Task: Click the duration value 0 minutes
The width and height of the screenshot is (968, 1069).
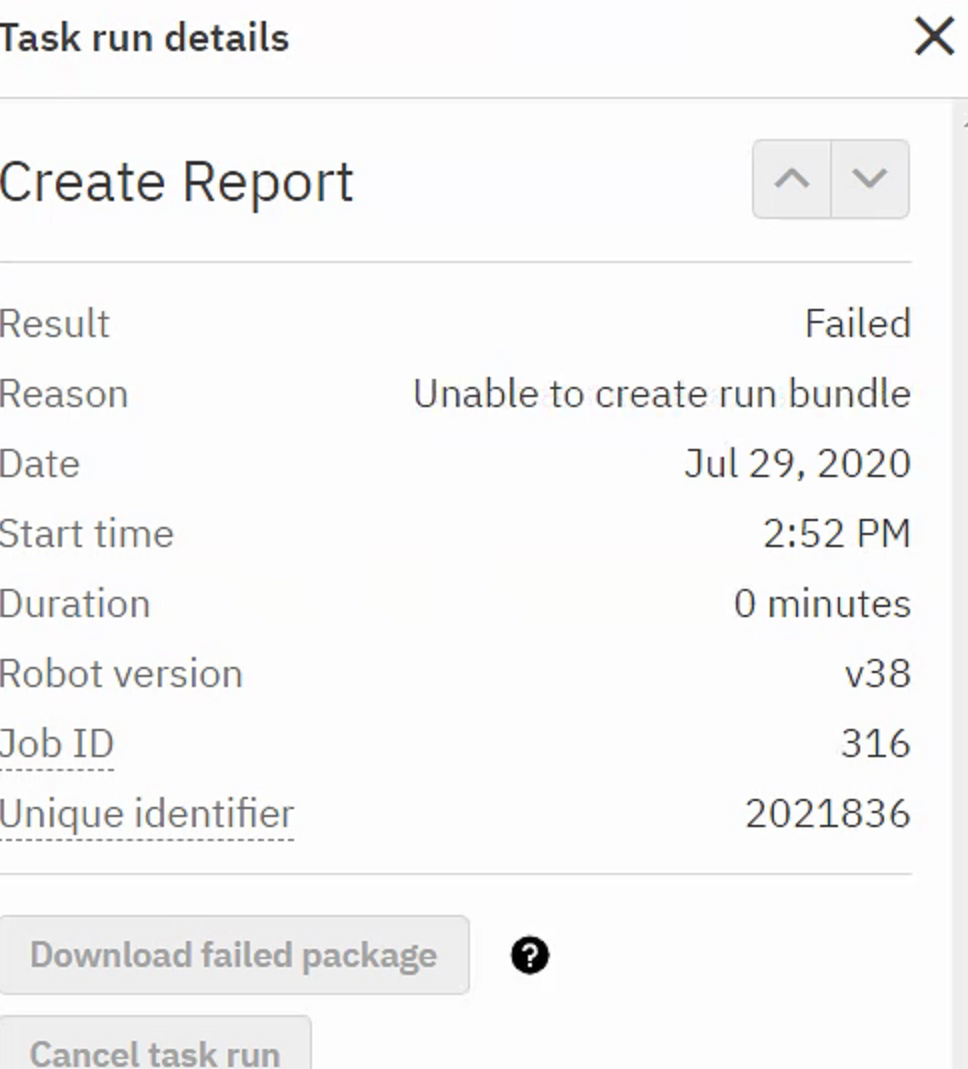Action: [x=821, y=604]
